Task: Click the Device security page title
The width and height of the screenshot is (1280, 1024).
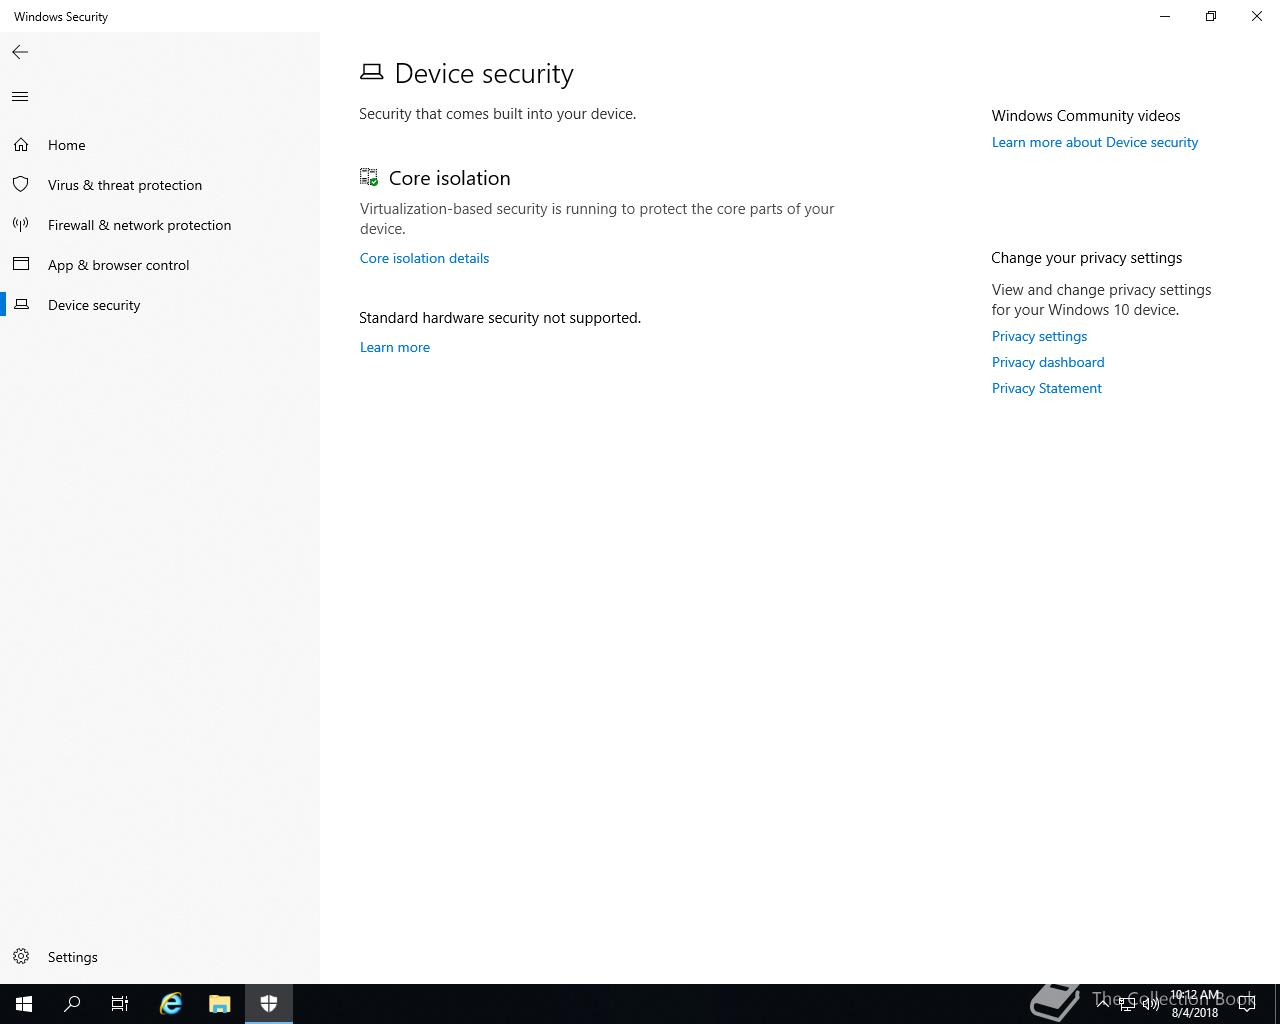Action: [x=484, y=73]
